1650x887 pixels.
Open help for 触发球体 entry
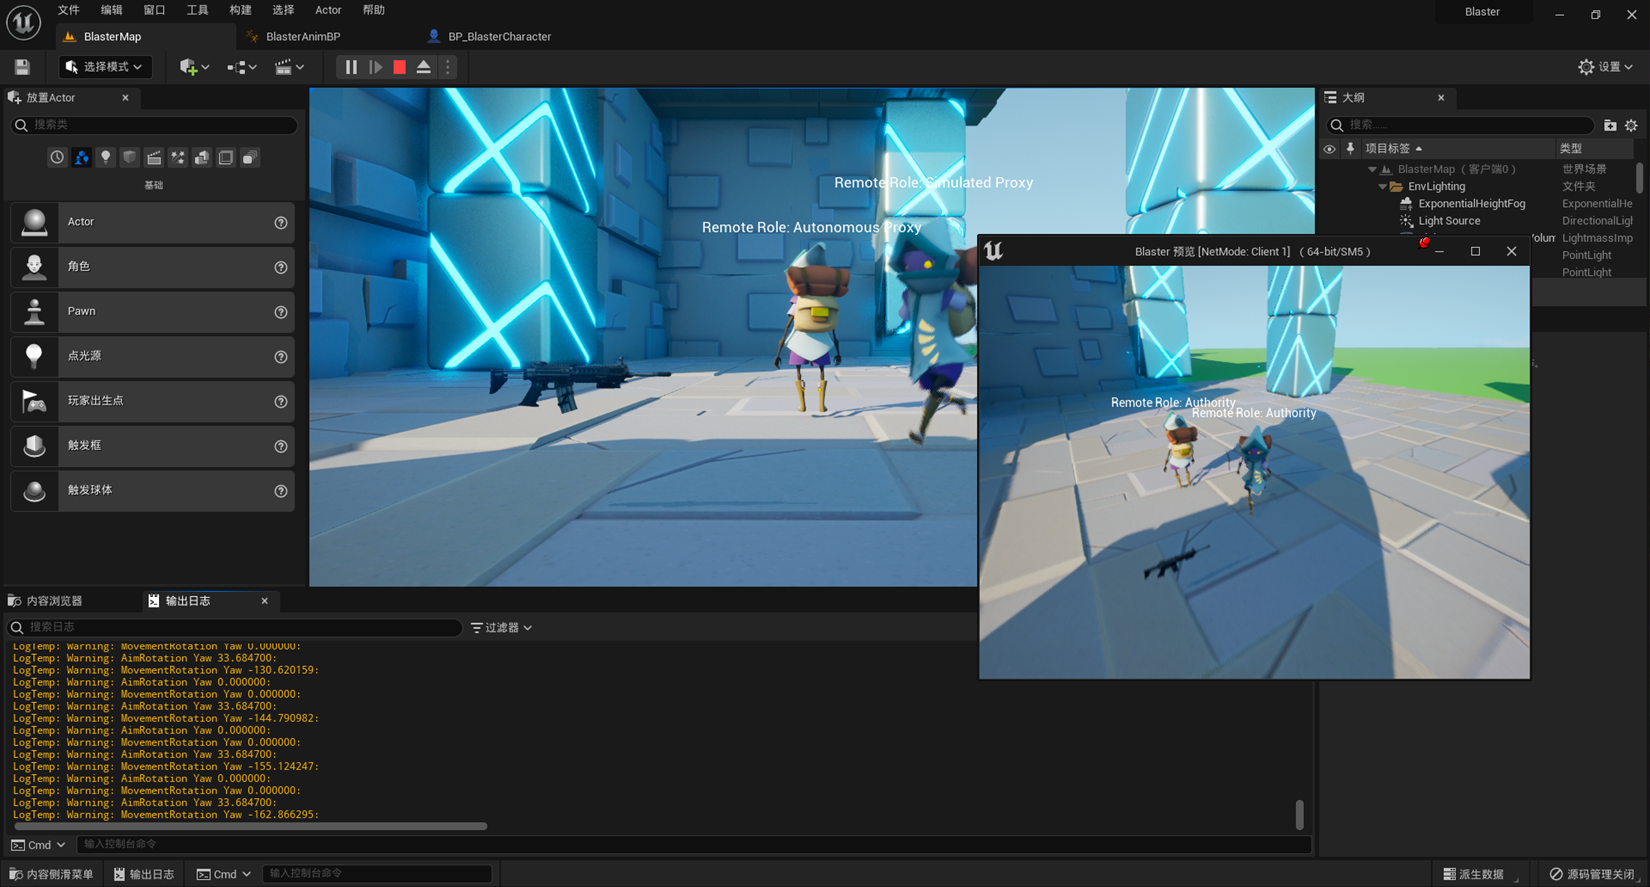(x=281, y=491)
